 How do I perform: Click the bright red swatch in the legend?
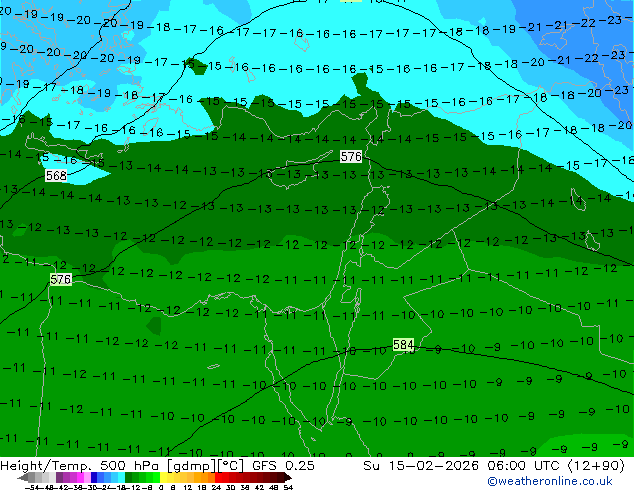tap(218, 477)
